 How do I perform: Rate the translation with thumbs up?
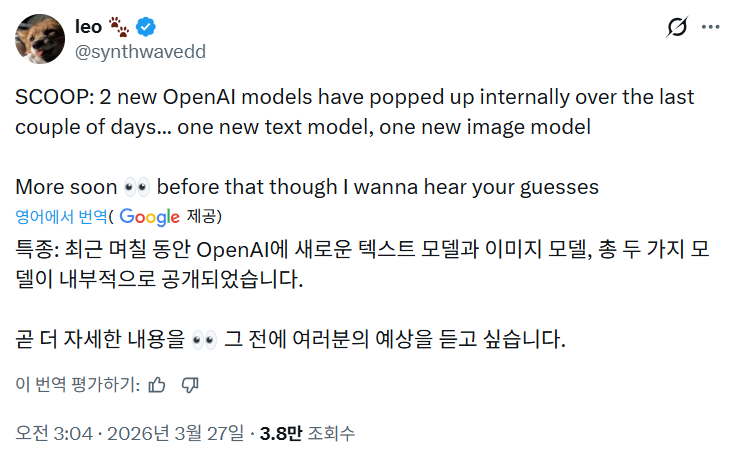pyautogui.click(x=156, y=384)
